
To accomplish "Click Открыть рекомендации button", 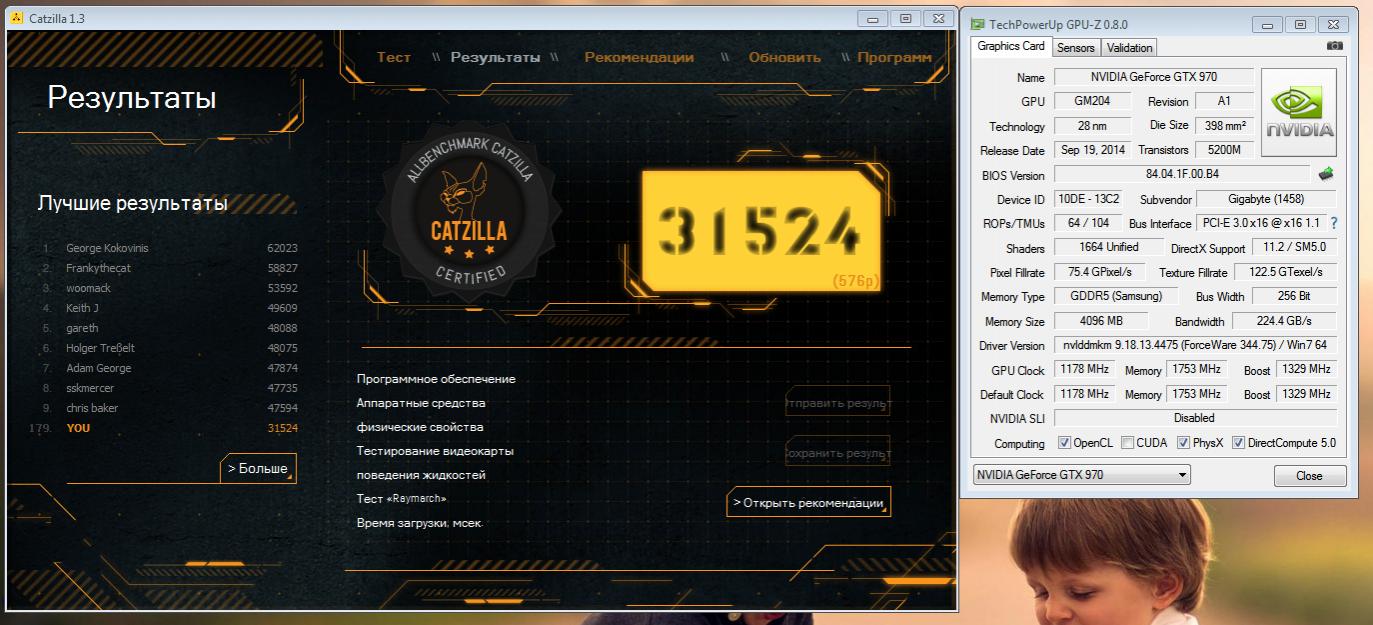I will click(x=808, y=502).
